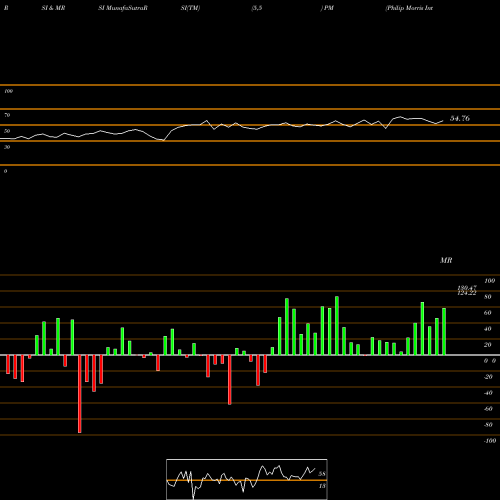Click the 100 label on the MR axis

pos(489,281)
